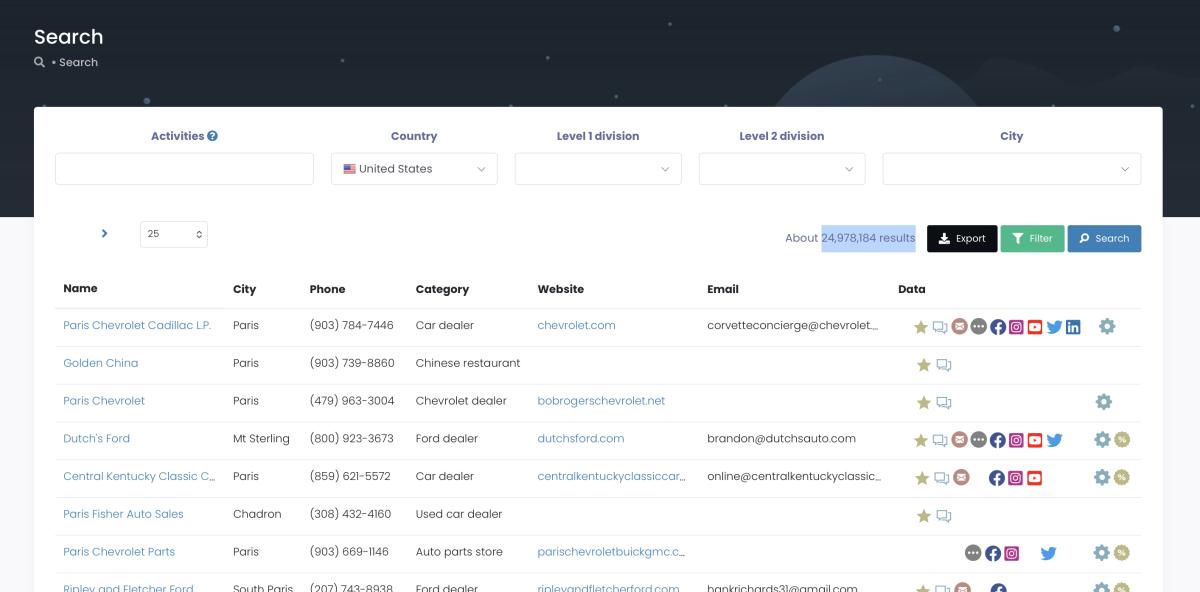The height and width of the screenshot is (592, 1200).
Task: Open YouTube icon for Central Kentucky Classic
Action: pos(1035,477)
